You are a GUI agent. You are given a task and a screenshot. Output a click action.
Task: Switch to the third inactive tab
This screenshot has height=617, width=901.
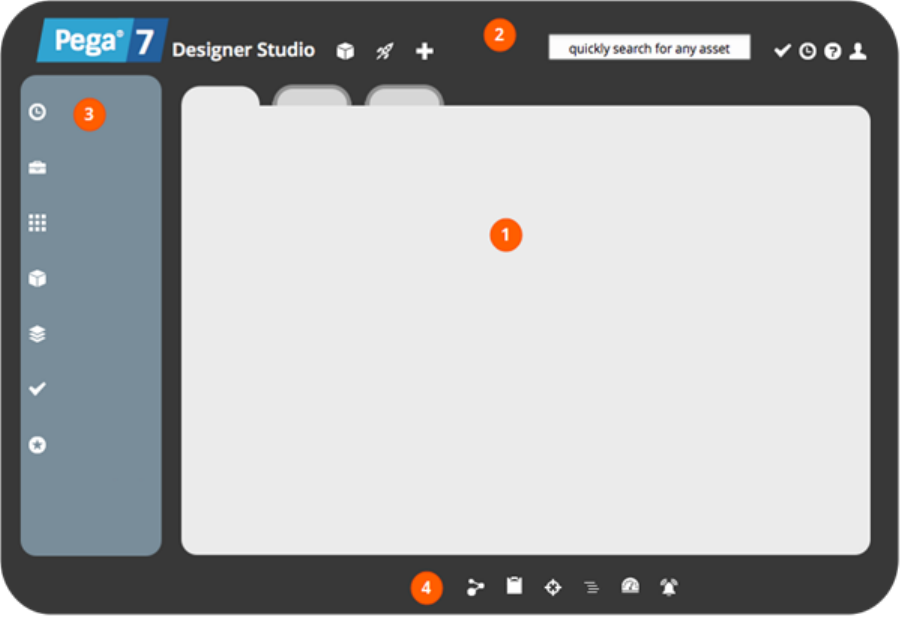(404, 95)
